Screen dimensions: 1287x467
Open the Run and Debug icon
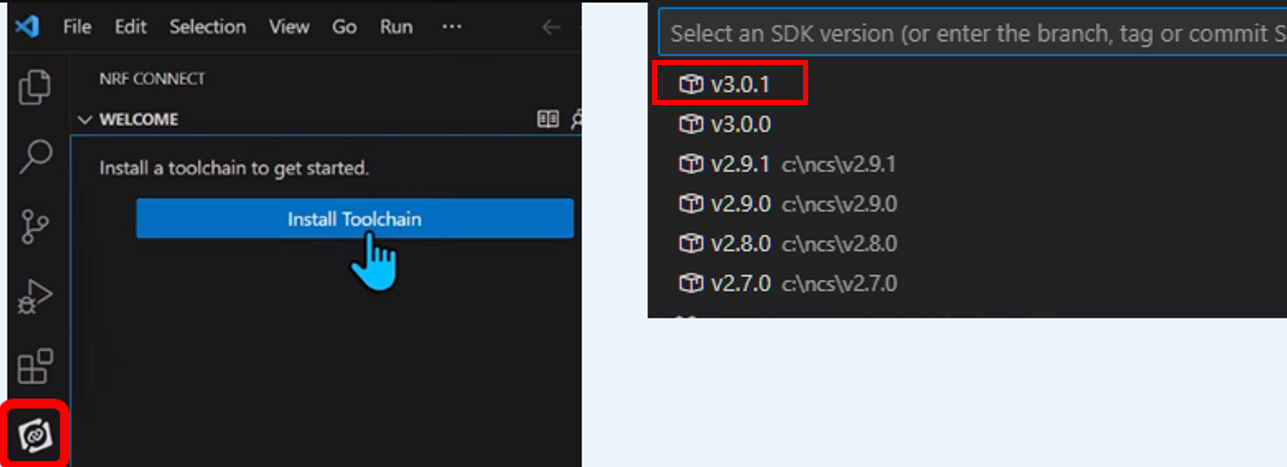point(36,297)
